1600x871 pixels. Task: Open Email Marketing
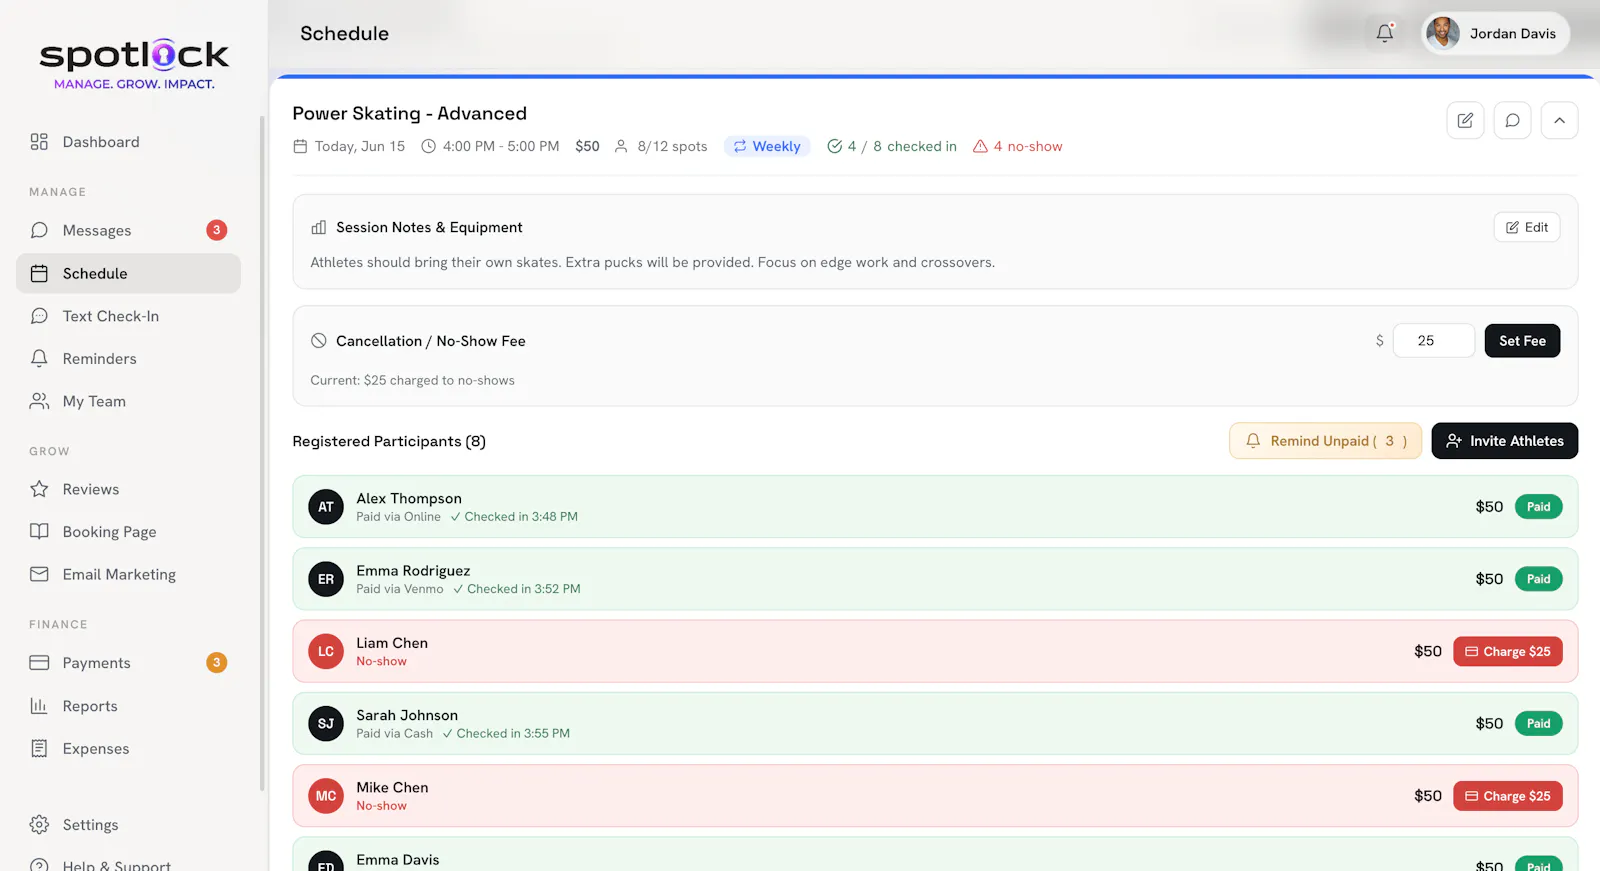click(x=128, y=574)
